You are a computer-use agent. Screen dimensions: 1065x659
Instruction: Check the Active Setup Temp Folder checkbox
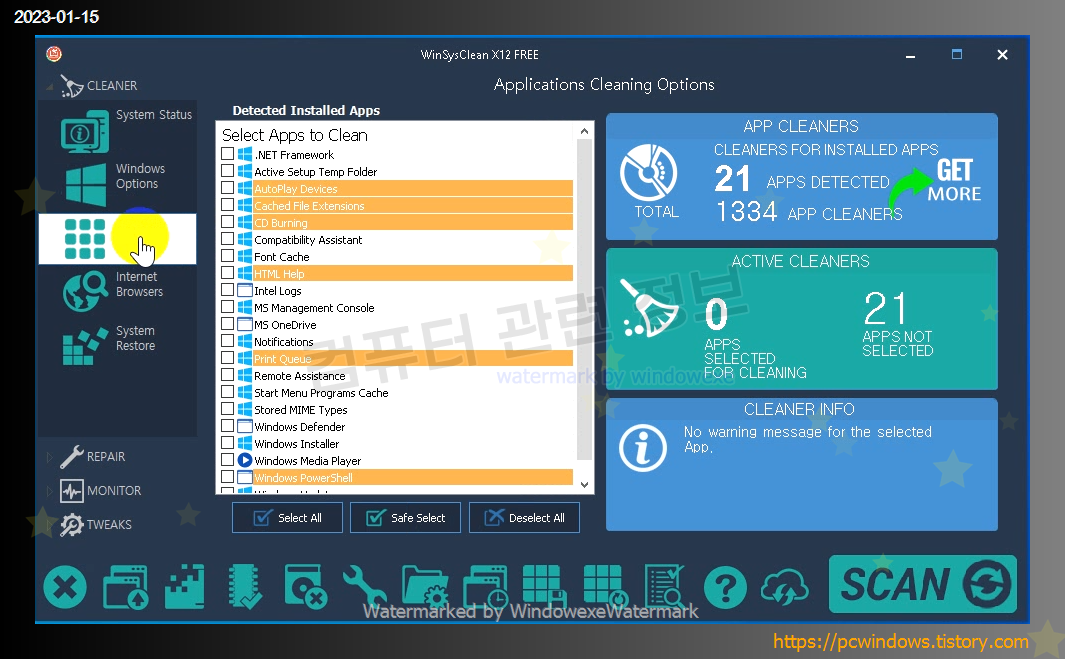coord(228,171)
